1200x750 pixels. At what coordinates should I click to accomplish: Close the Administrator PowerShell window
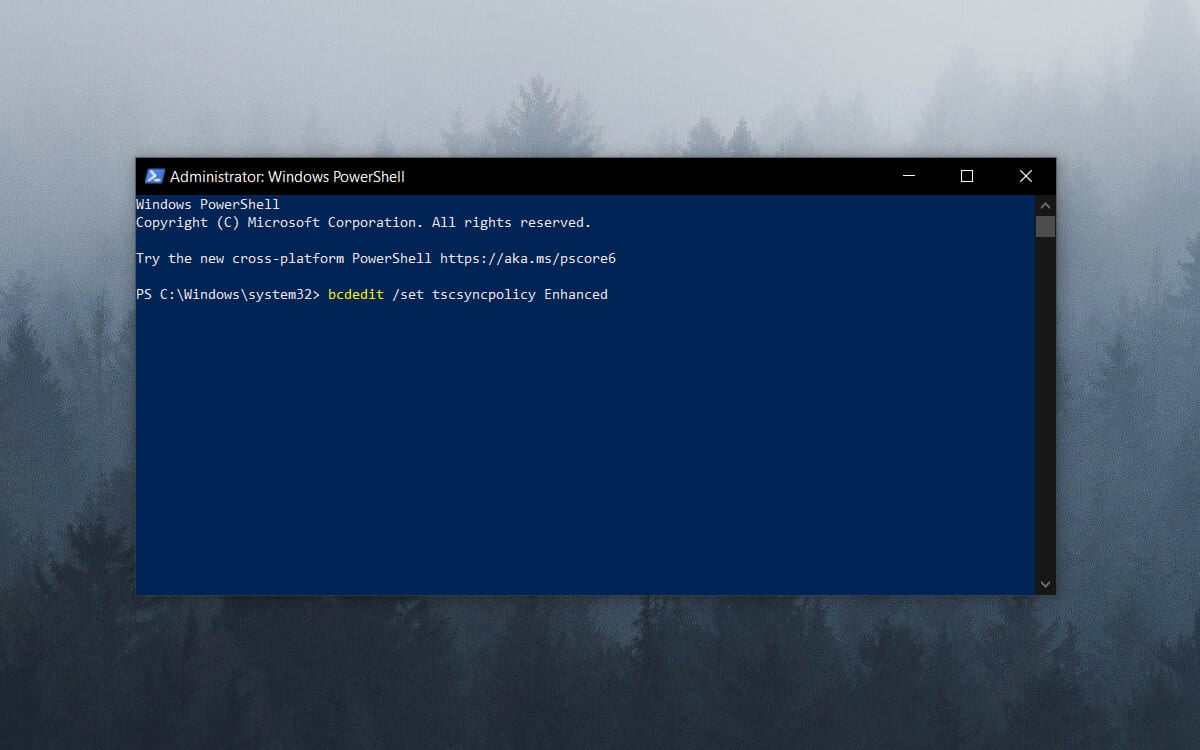click(1025, 176)
